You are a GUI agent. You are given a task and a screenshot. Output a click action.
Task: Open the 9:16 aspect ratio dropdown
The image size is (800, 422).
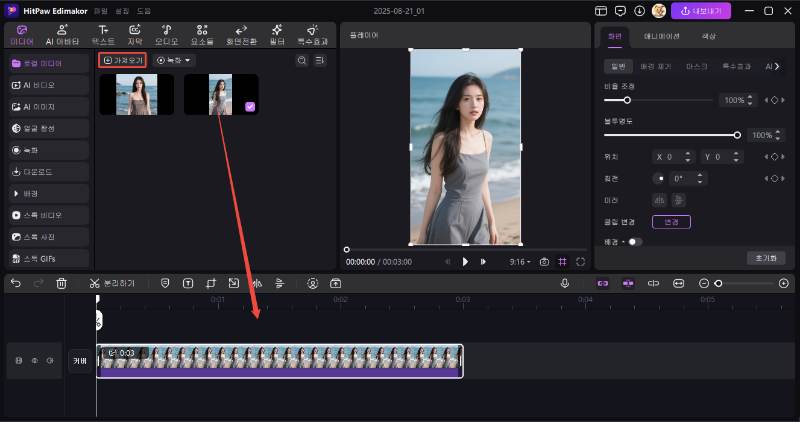coord(519,262)
